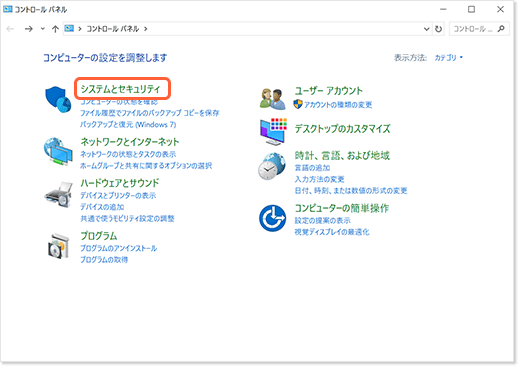The image size is (518, 370).
Task: Open 時計、言語、および地域 category
Action: pos(342,155)
